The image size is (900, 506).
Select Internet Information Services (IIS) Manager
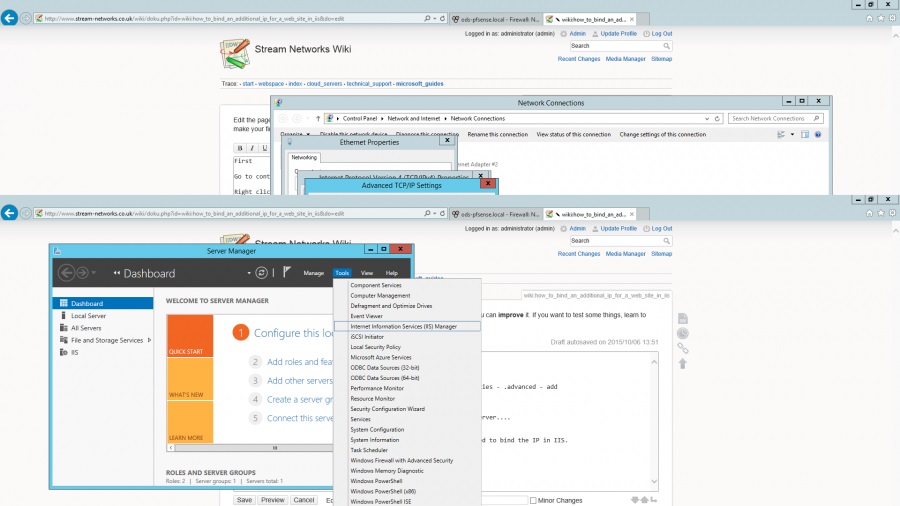(x=403, y=326)
